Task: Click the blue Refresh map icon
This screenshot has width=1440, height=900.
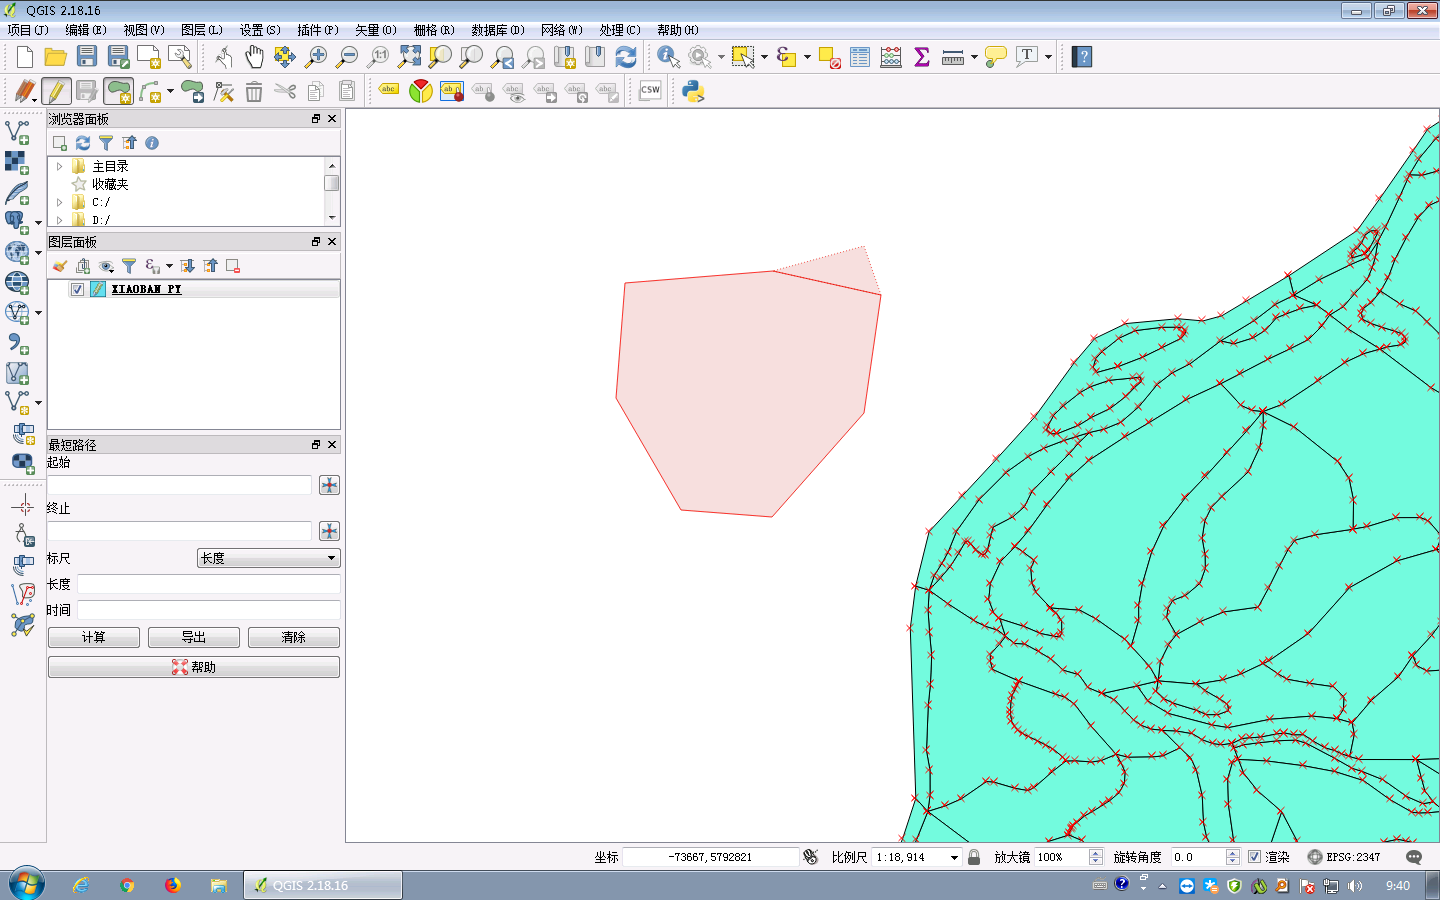Action: (x=626, y=57)
